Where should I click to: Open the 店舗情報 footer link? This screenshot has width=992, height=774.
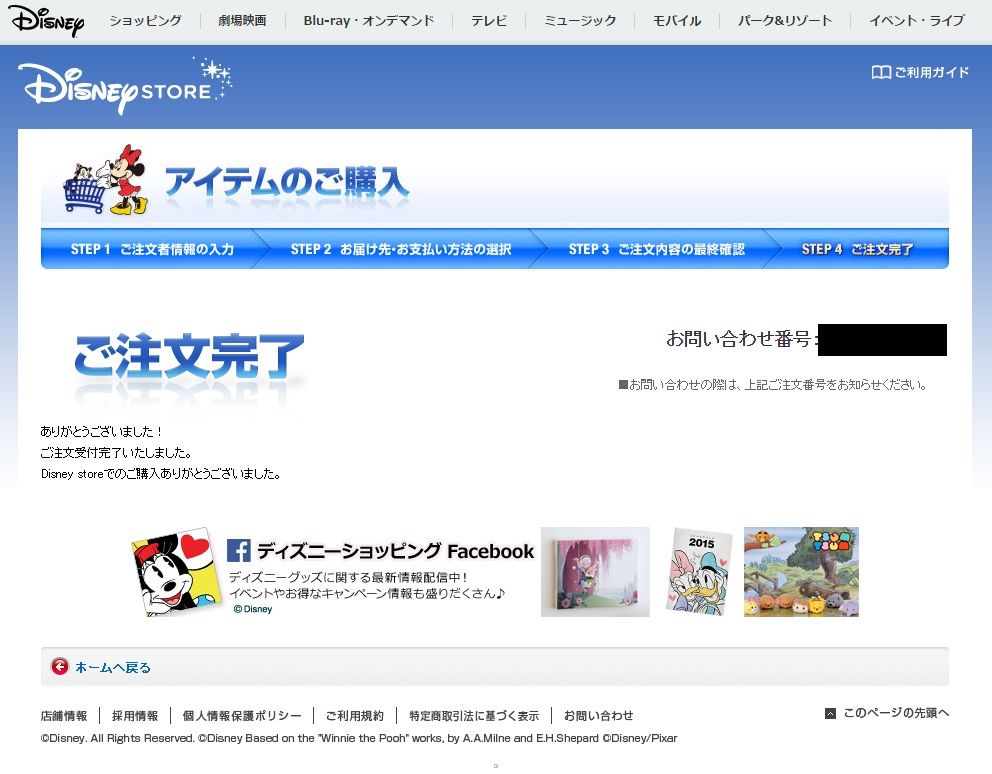pos(64,716)
